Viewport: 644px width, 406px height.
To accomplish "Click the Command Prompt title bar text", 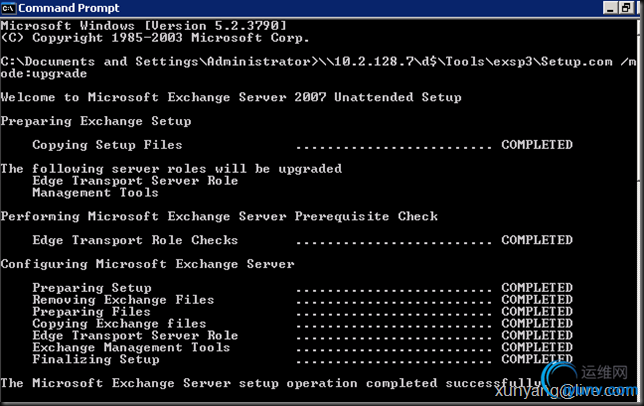I will (69, 8).
